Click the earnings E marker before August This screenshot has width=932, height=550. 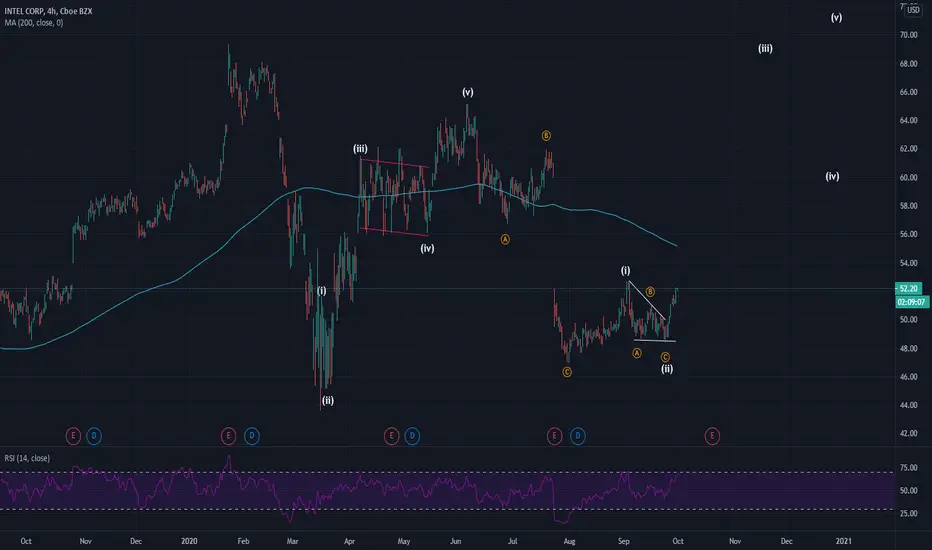[x=554, y=436]
